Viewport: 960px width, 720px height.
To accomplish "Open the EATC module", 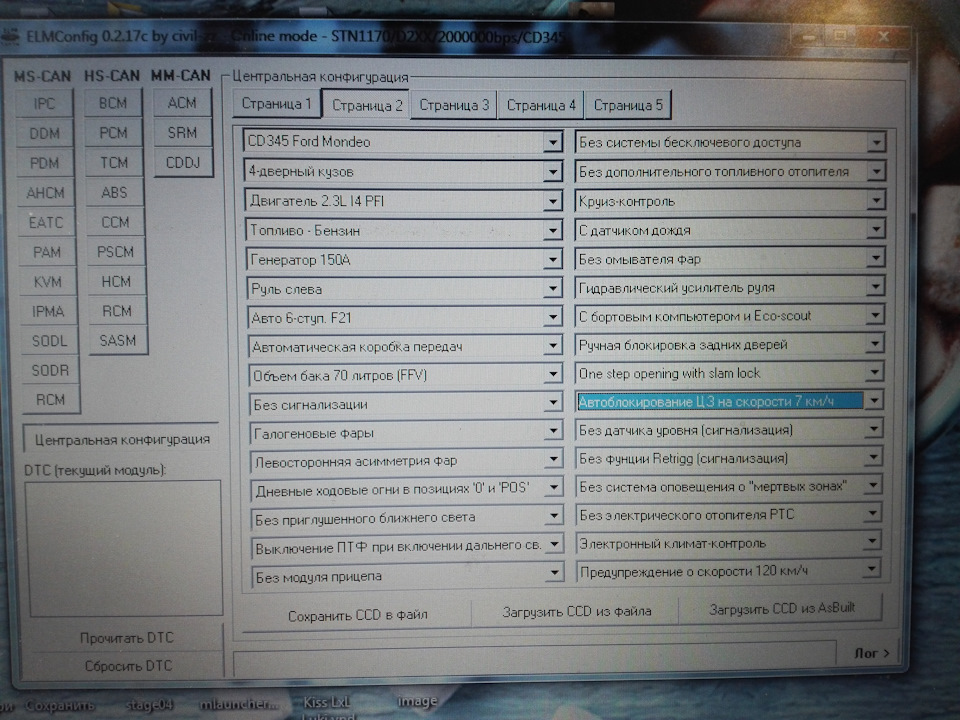I will (x=47, y=222).
